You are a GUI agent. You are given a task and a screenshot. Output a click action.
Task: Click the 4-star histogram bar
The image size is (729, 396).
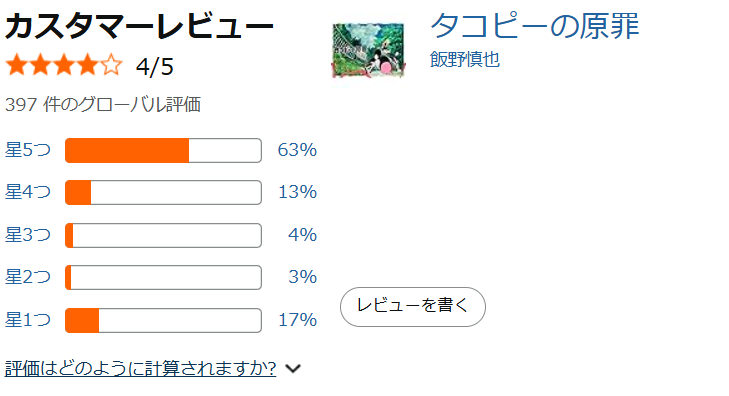coord(163,192)
